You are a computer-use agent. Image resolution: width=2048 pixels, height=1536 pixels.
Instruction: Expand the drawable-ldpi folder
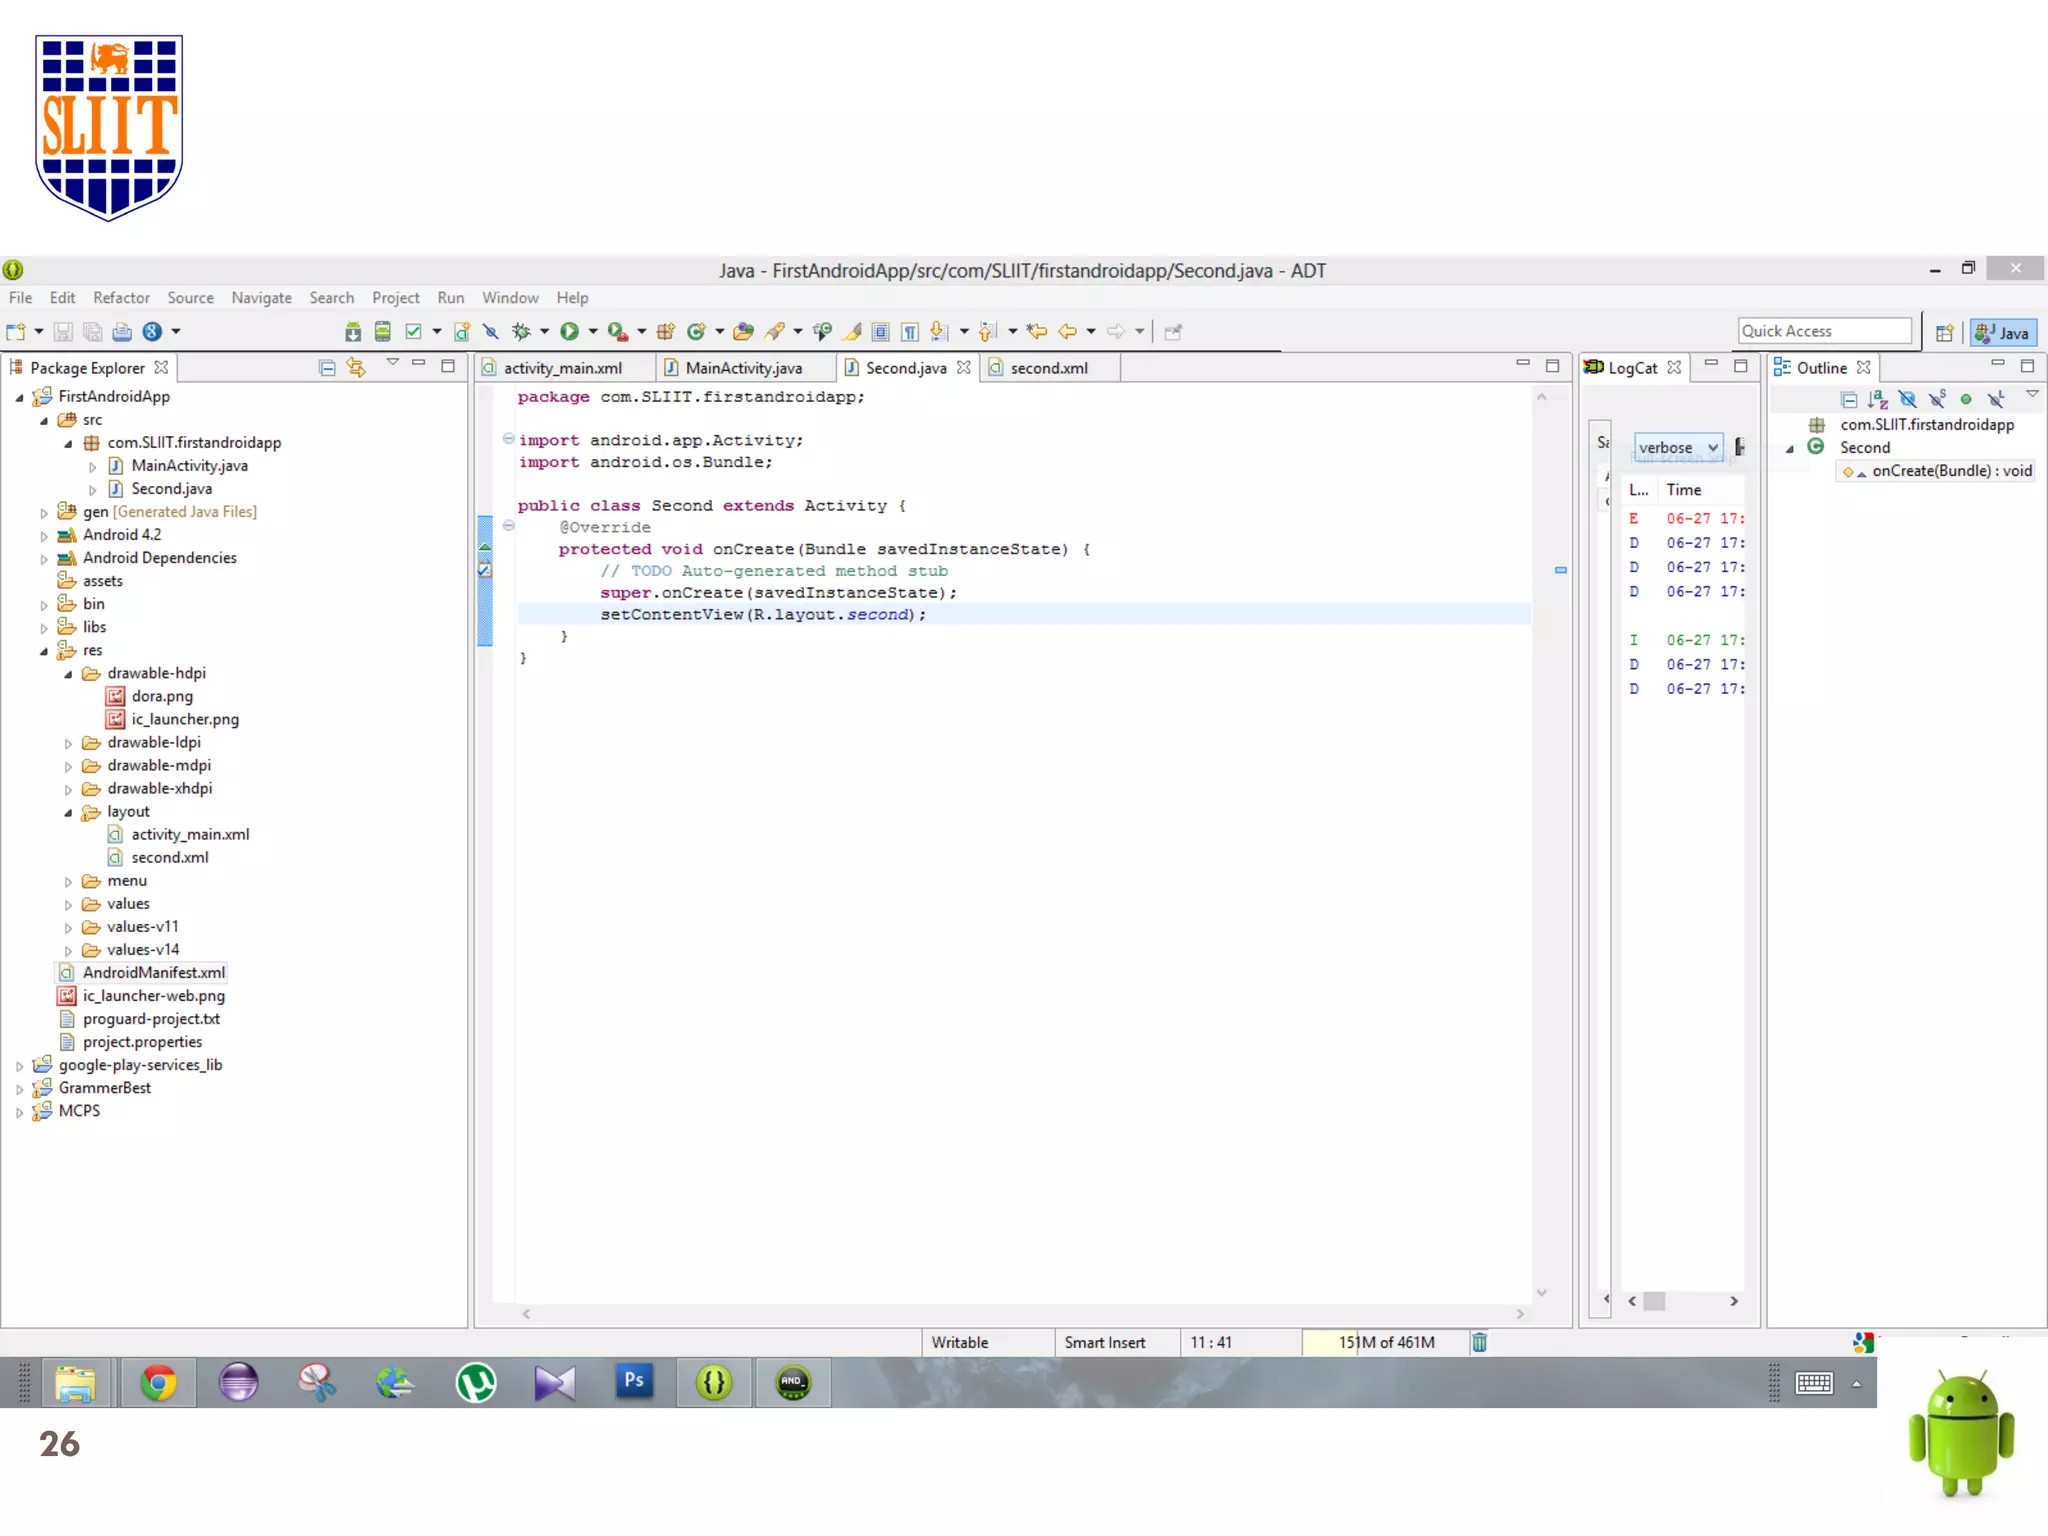pyautogui.click(x=68, y=743)
